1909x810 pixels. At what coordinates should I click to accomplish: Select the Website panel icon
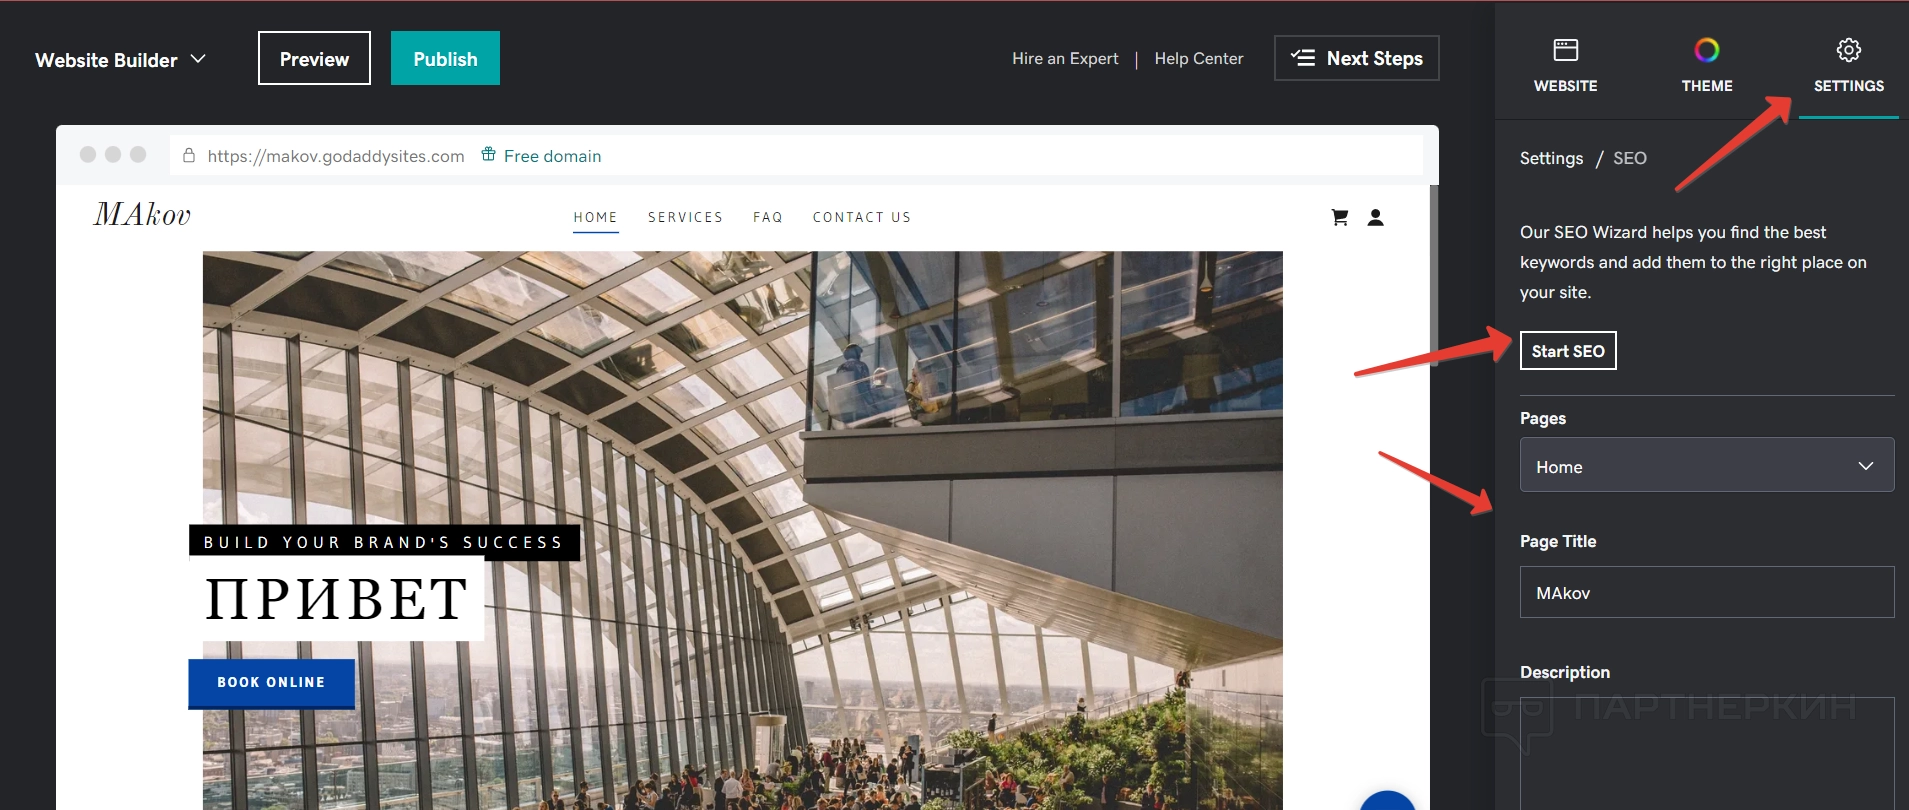[1565, 50]
